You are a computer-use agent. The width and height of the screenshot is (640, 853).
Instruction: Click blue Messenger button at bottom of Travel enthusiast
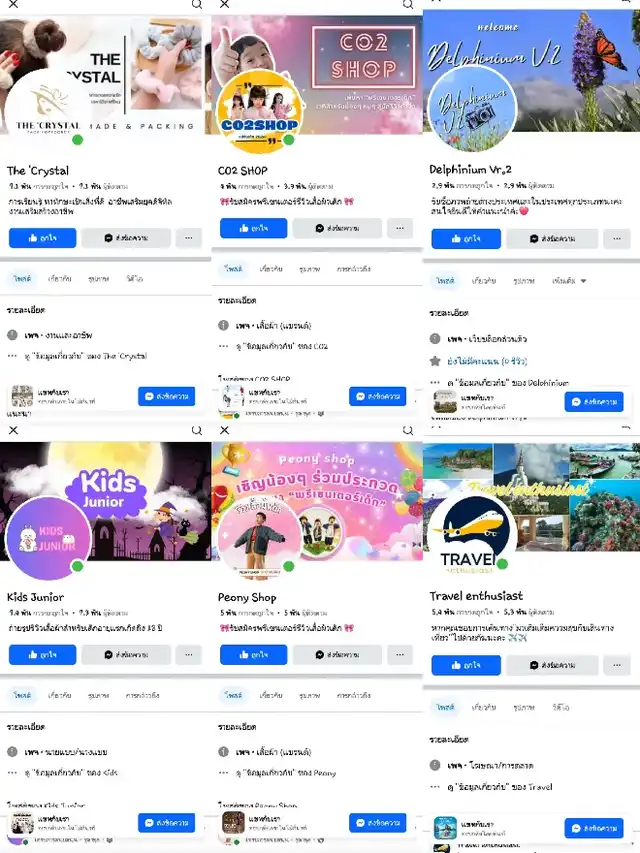[x=594, y=828]
